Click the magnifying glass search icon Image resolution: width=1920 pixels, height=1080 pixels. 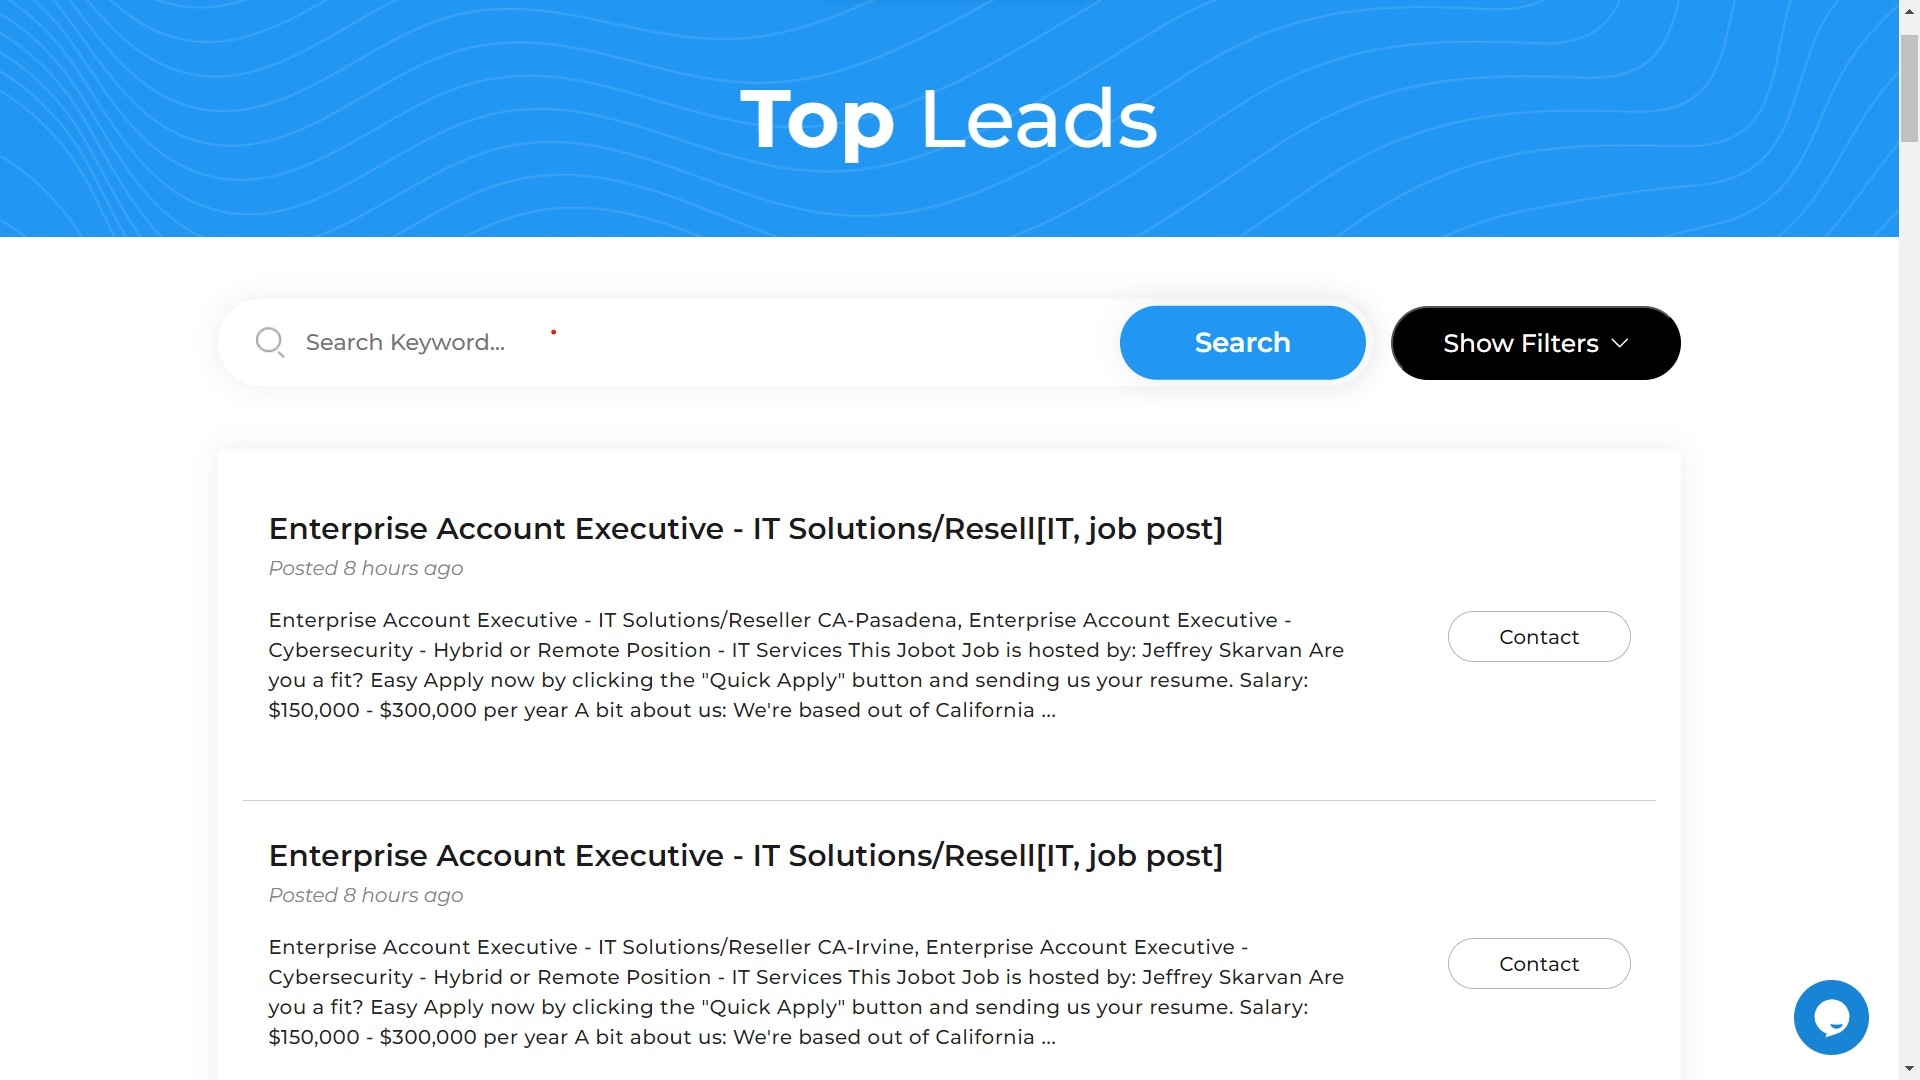(x=270, y=342)
